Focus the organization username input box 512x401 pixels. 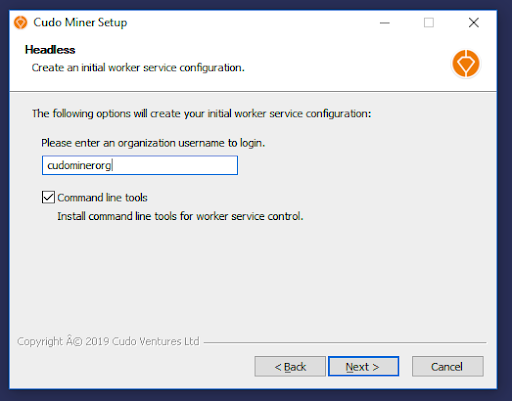[140, 165]
